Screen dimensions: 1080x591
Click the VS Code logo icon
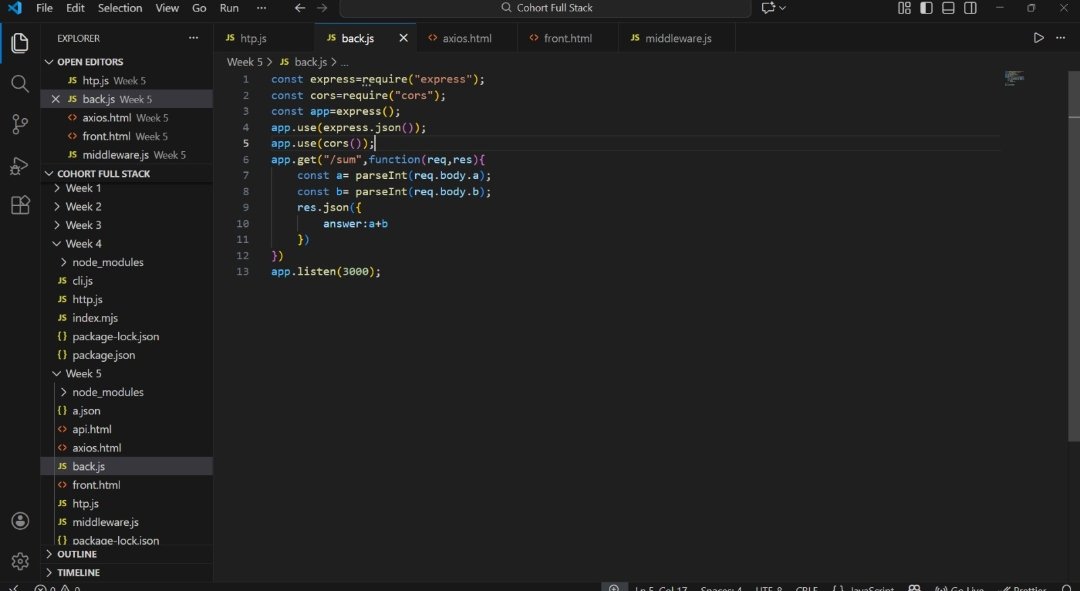[x=14, y=8]
